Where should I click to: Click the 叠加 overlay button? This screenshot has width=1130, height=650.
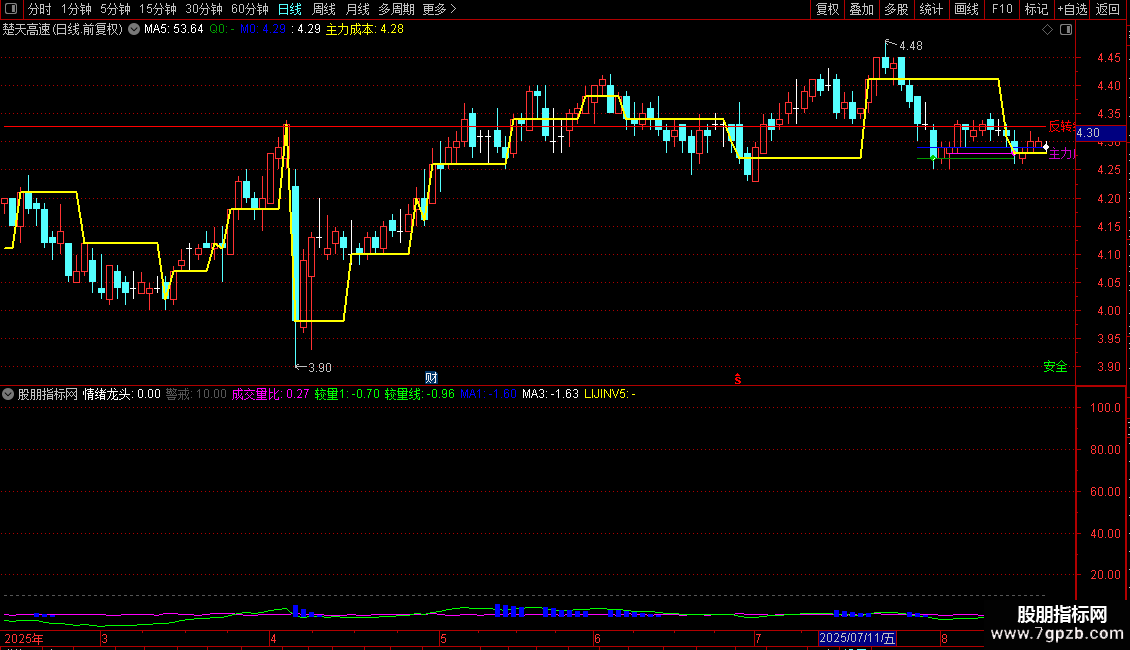(861, 9)
